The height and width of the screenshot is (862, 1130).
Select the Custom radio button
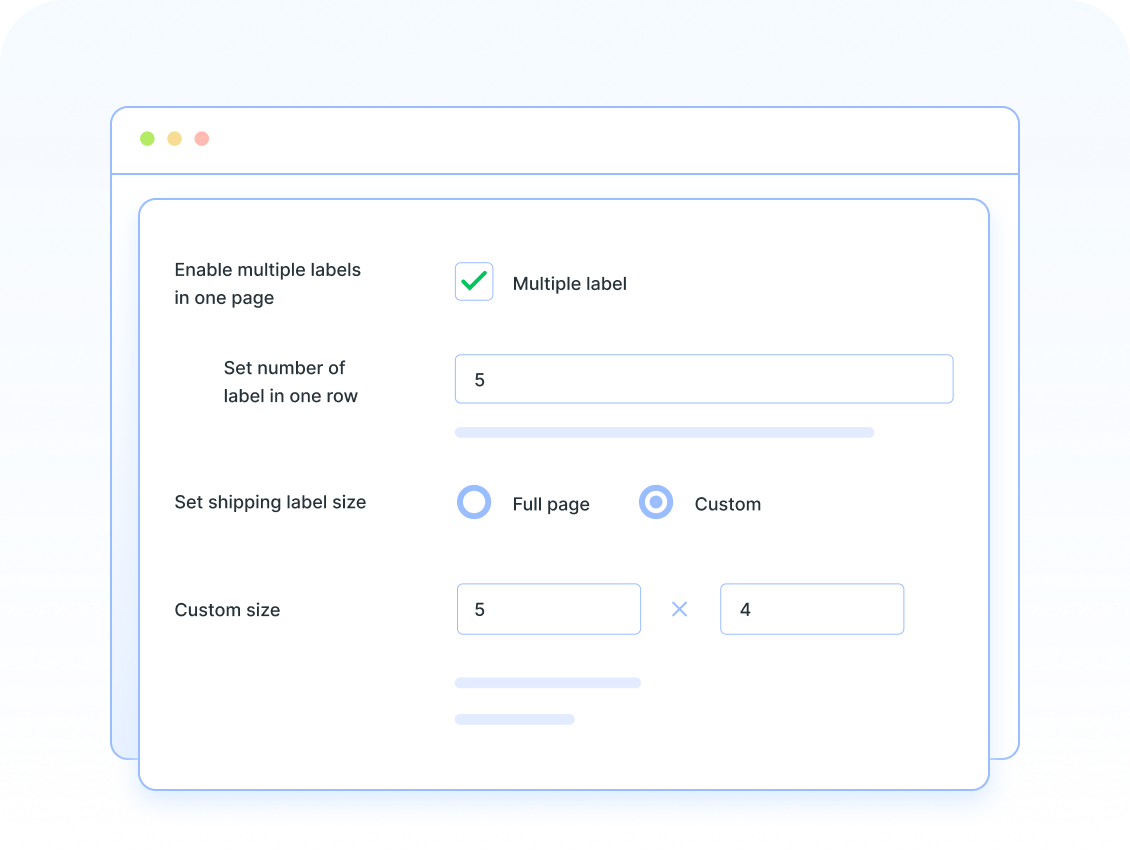point(656,502)
